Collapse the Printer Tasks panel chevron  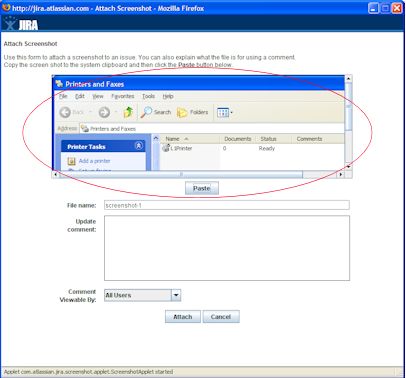click(x=139, y=146)
